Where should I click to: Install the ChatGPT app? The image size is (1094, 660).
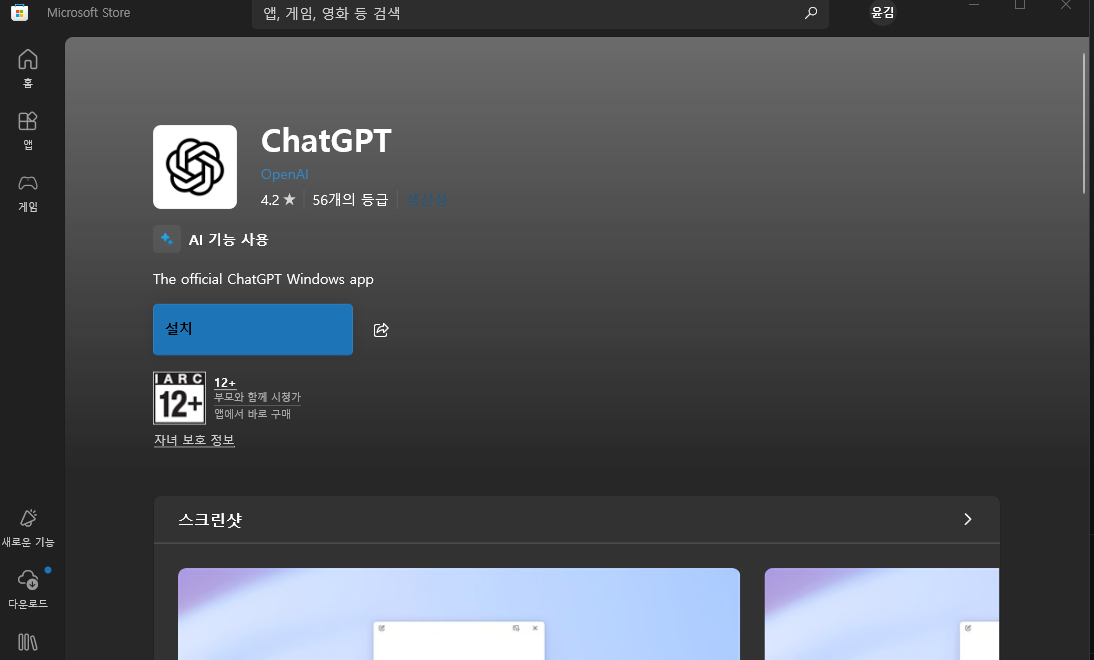click(253, 329)
